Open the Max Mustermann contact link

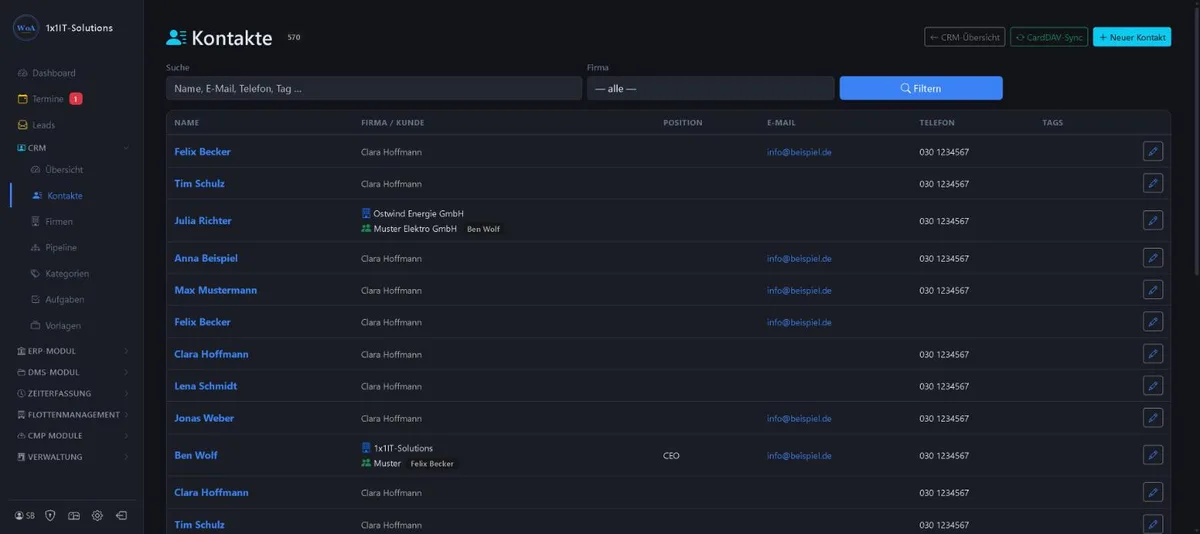[215, 290]
